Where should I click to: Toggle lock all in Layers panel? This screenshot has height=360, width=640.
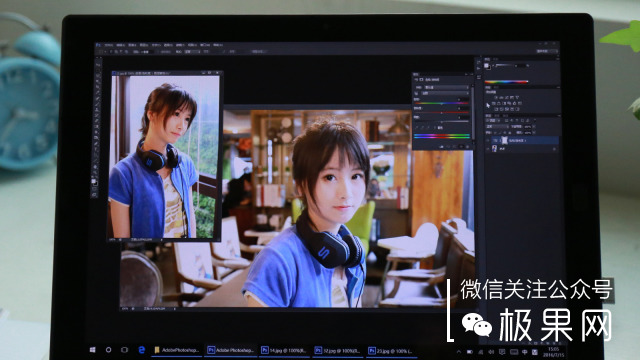pos(510,133)
